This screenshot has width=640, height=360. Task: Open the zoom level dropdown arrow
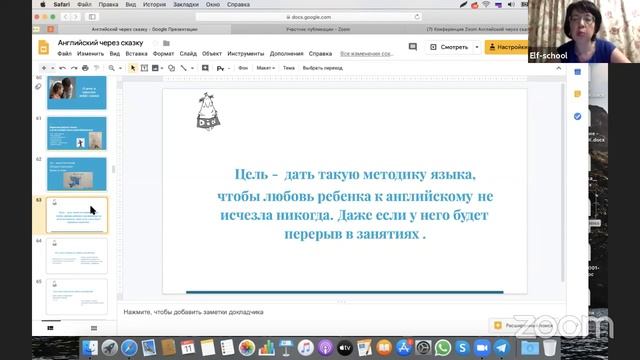[120, 68]
